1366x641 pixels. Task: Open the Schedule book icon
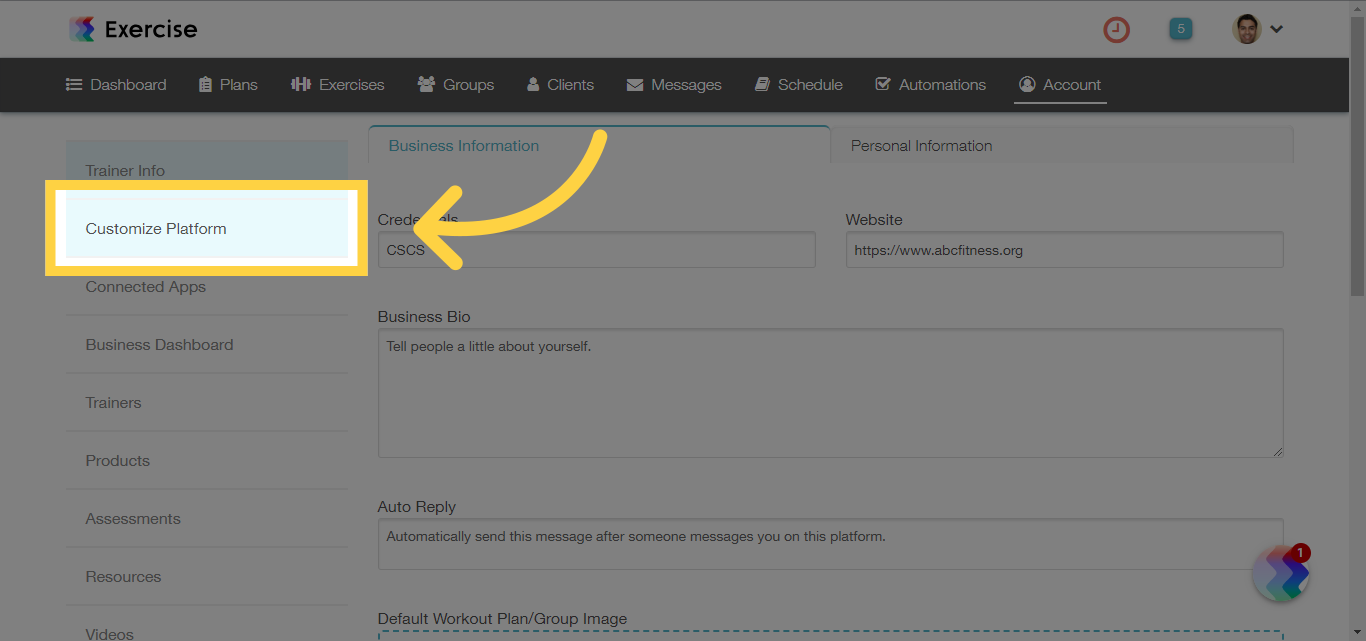762,84
